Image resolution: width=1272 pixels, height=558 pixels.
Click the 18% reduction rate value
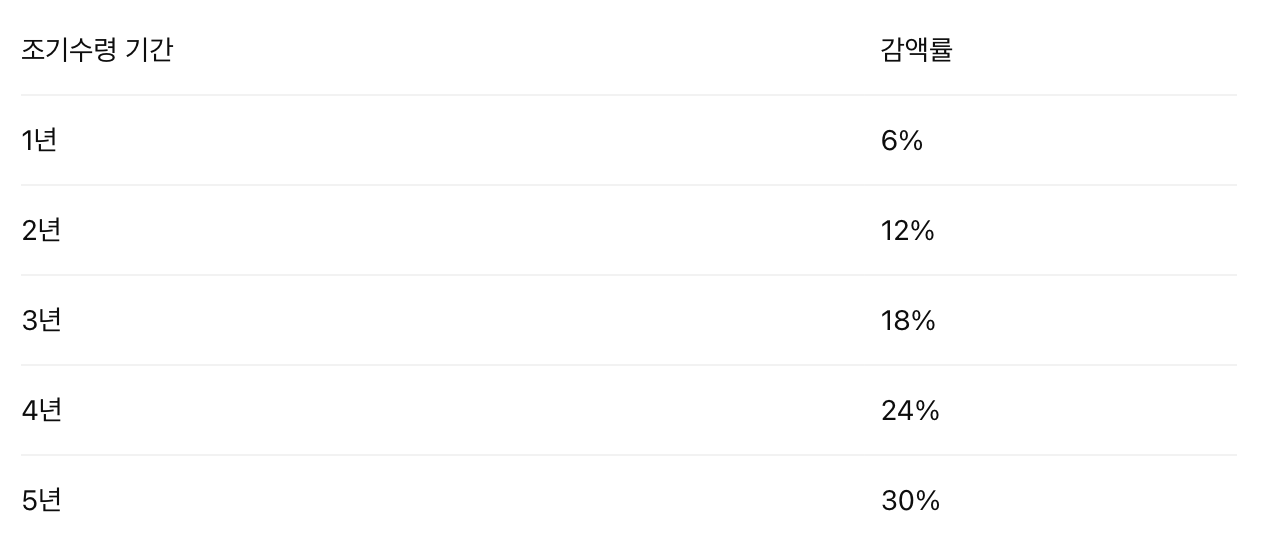coord(908,321)
